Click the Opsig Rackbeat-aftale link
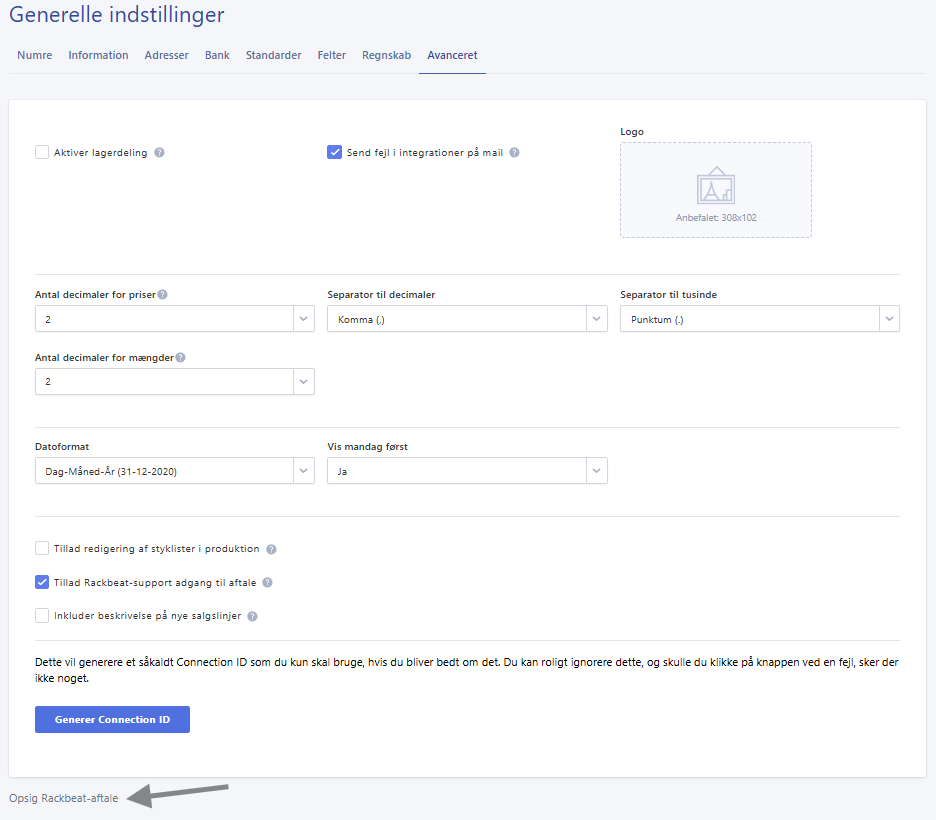Screen dimensions: 936x820 tap(63, 798)
